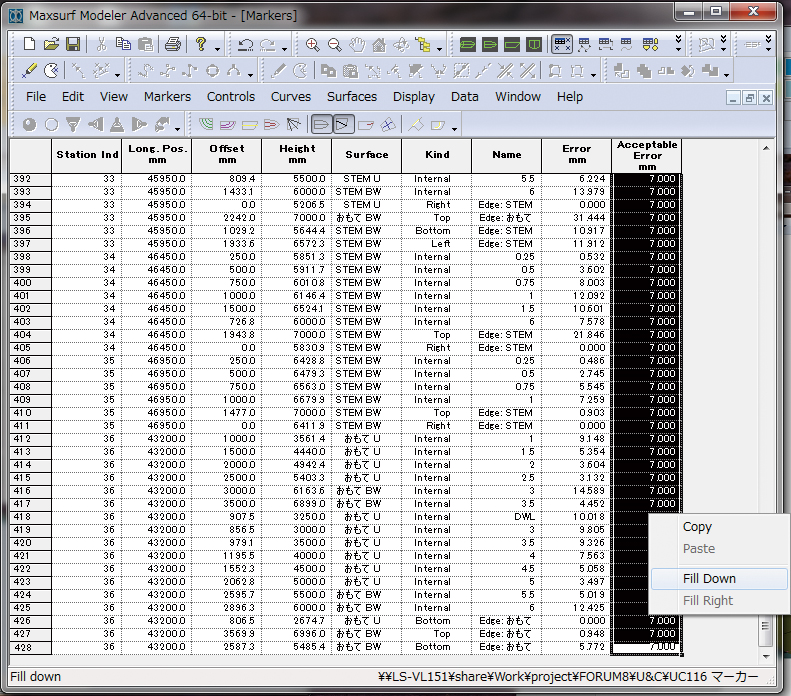Click the Acceptable Error cell in row 428
This screenshot has width=791, height=696.
(646, 647)
